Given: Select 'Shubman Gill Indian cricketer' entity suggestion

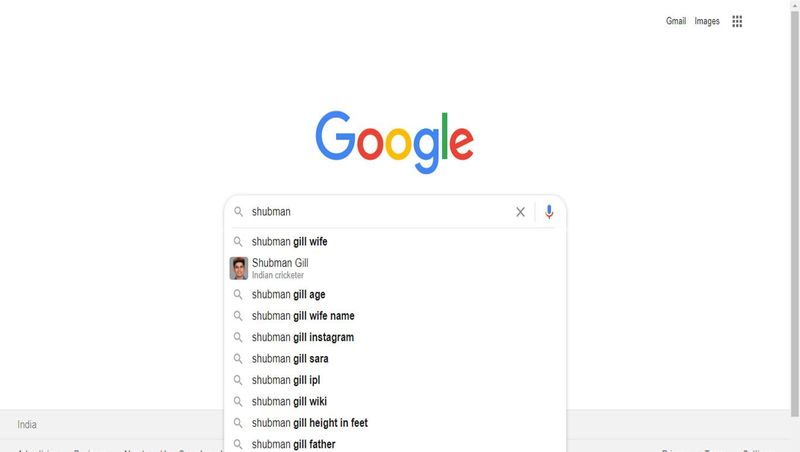Looking at the screenshot, I should (395, 268).
